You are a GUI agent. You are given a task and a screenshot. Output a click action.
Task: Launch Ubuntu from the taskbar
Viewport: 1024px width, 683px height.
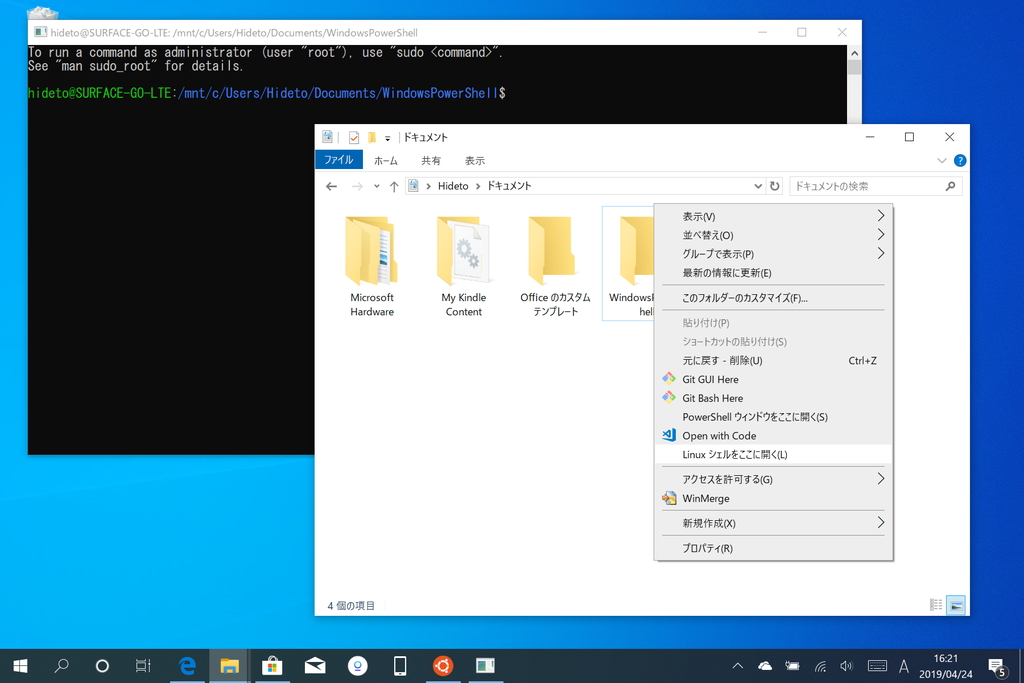pos(443,665)
